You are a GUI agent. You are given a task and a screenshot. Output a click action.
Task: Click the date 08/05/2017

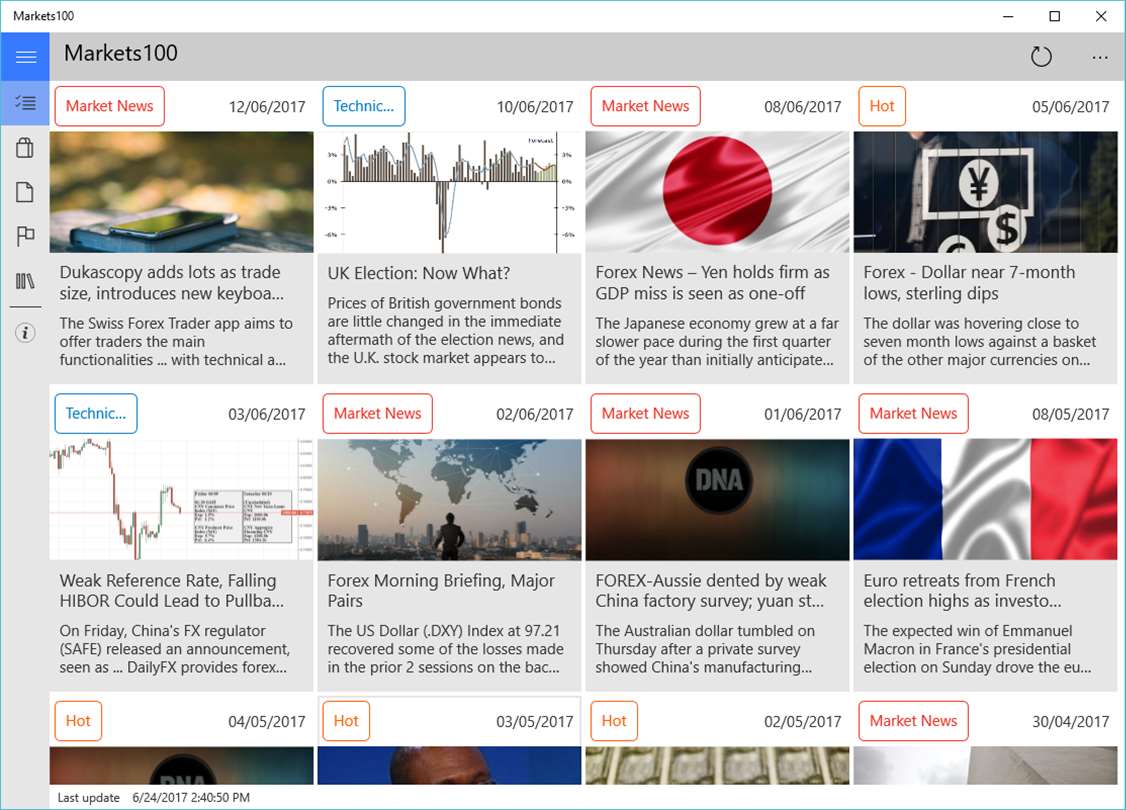pos(1070,414)
